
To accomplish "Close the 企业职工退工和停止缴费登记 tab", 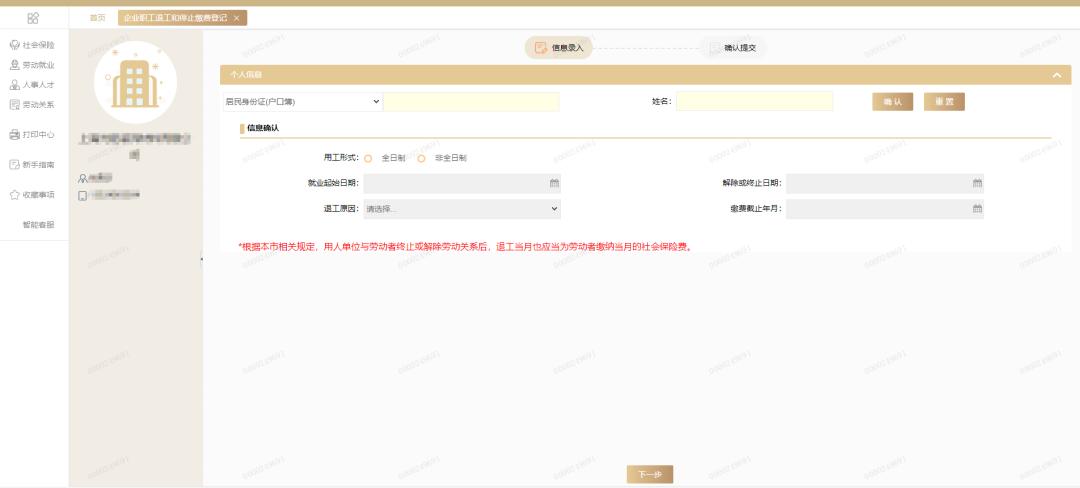I will coord(236,19).
